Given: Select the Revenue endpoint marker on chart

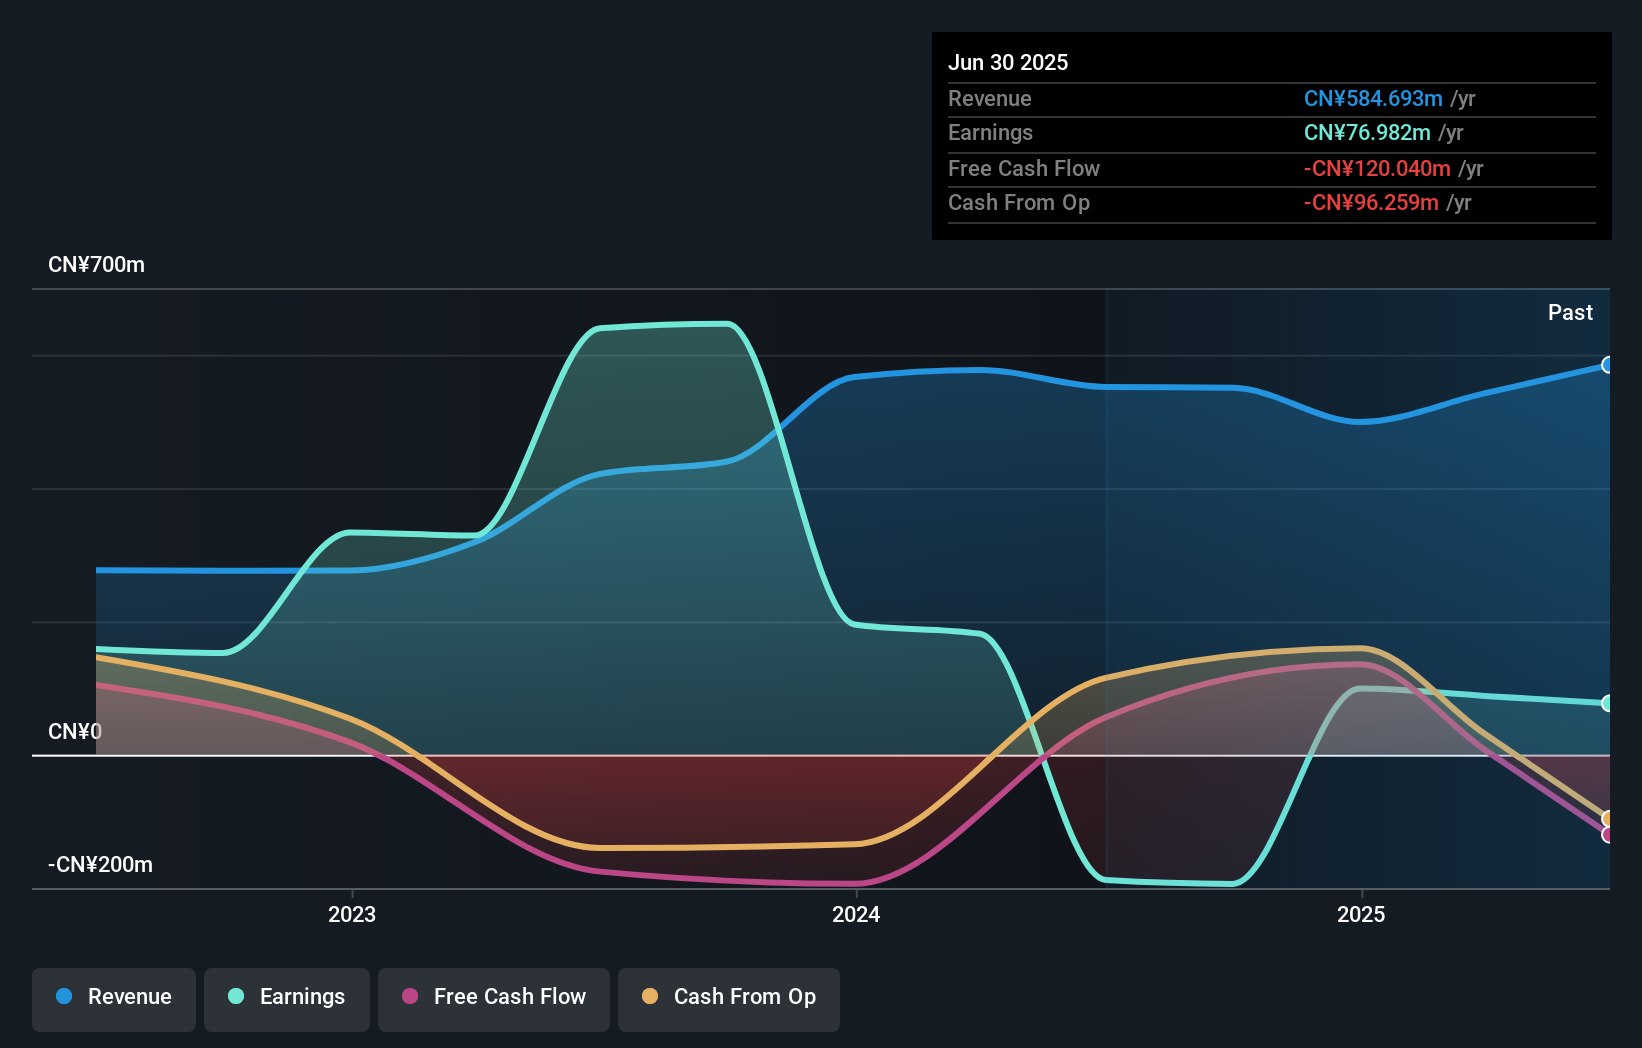Looking at the screenshot, I should [1608, 365].
